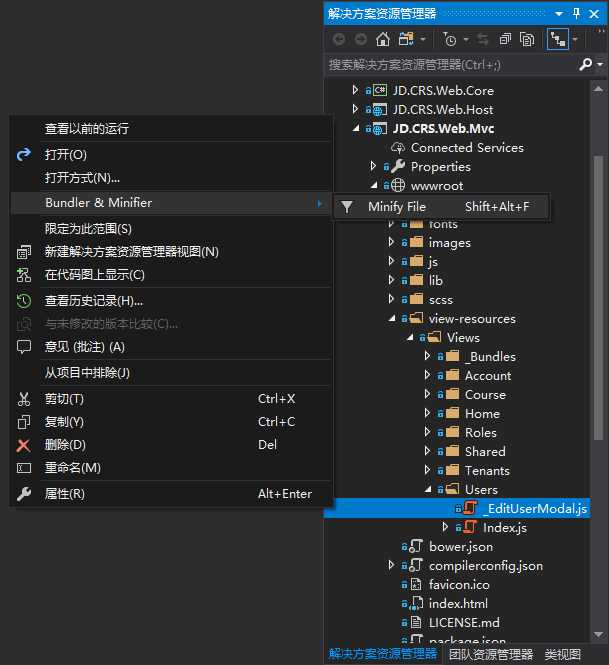Click the view history clock icon
The width and height of the screenshot is (609, 665).
(x=24, y=301)
